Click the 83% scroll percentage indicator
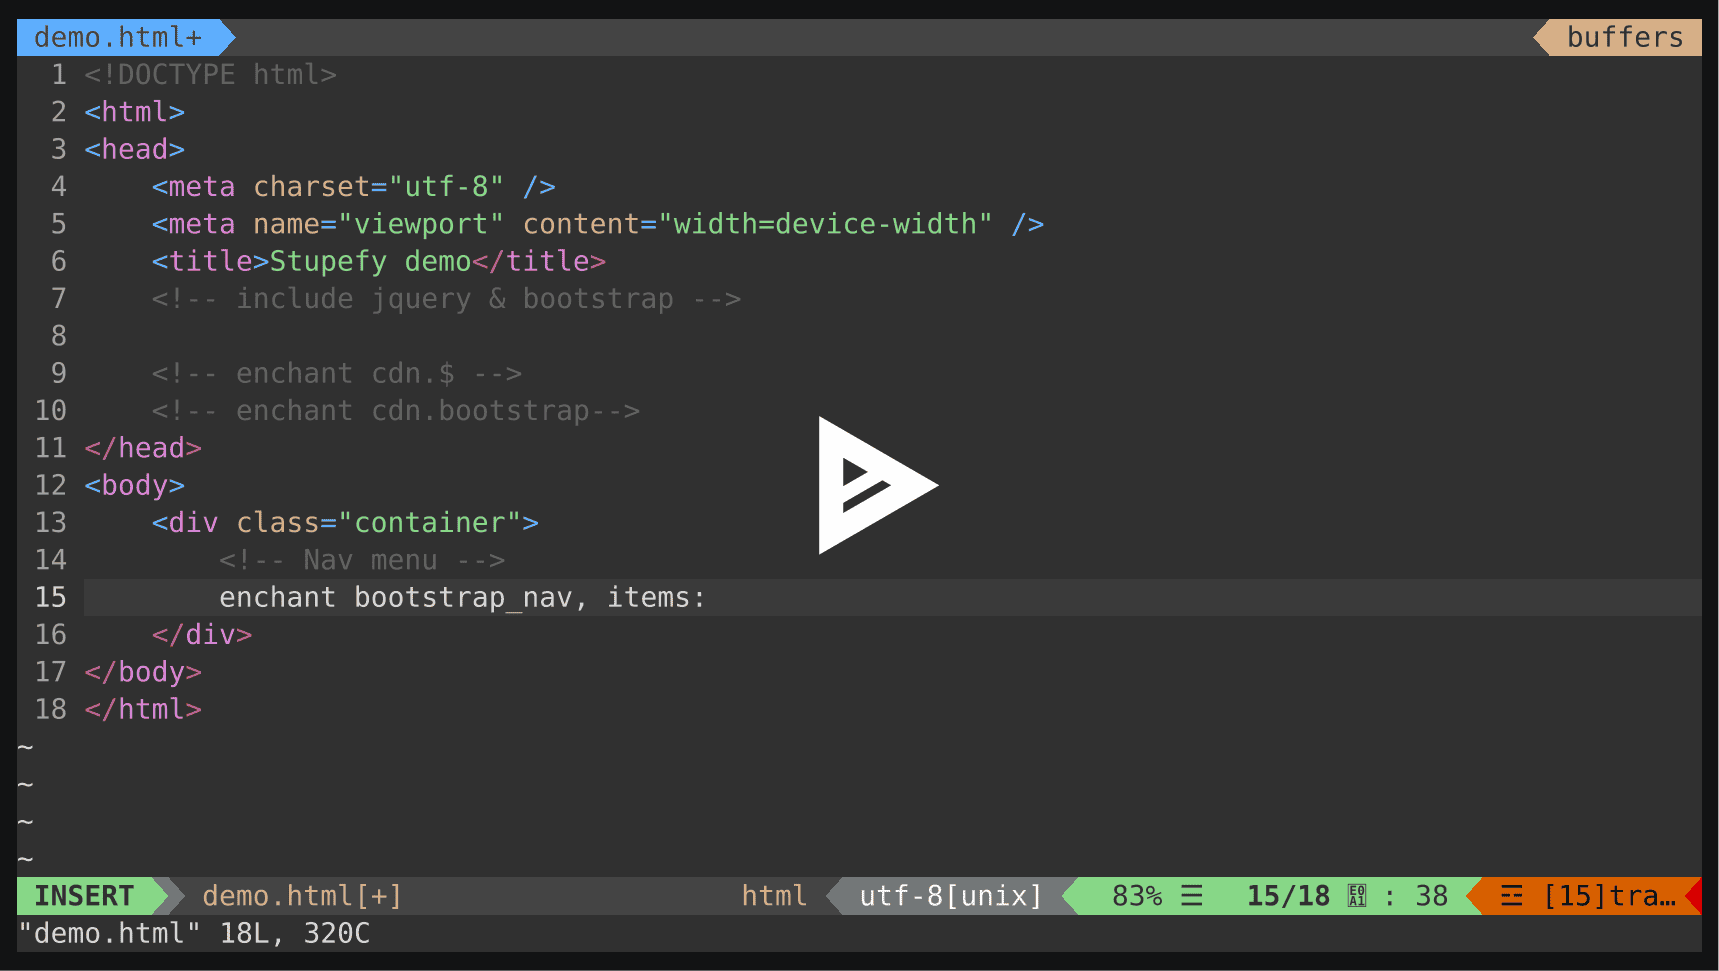The width and height of the screenshot is (1719, 971). pyautogui.click(x=1137, y=896)
